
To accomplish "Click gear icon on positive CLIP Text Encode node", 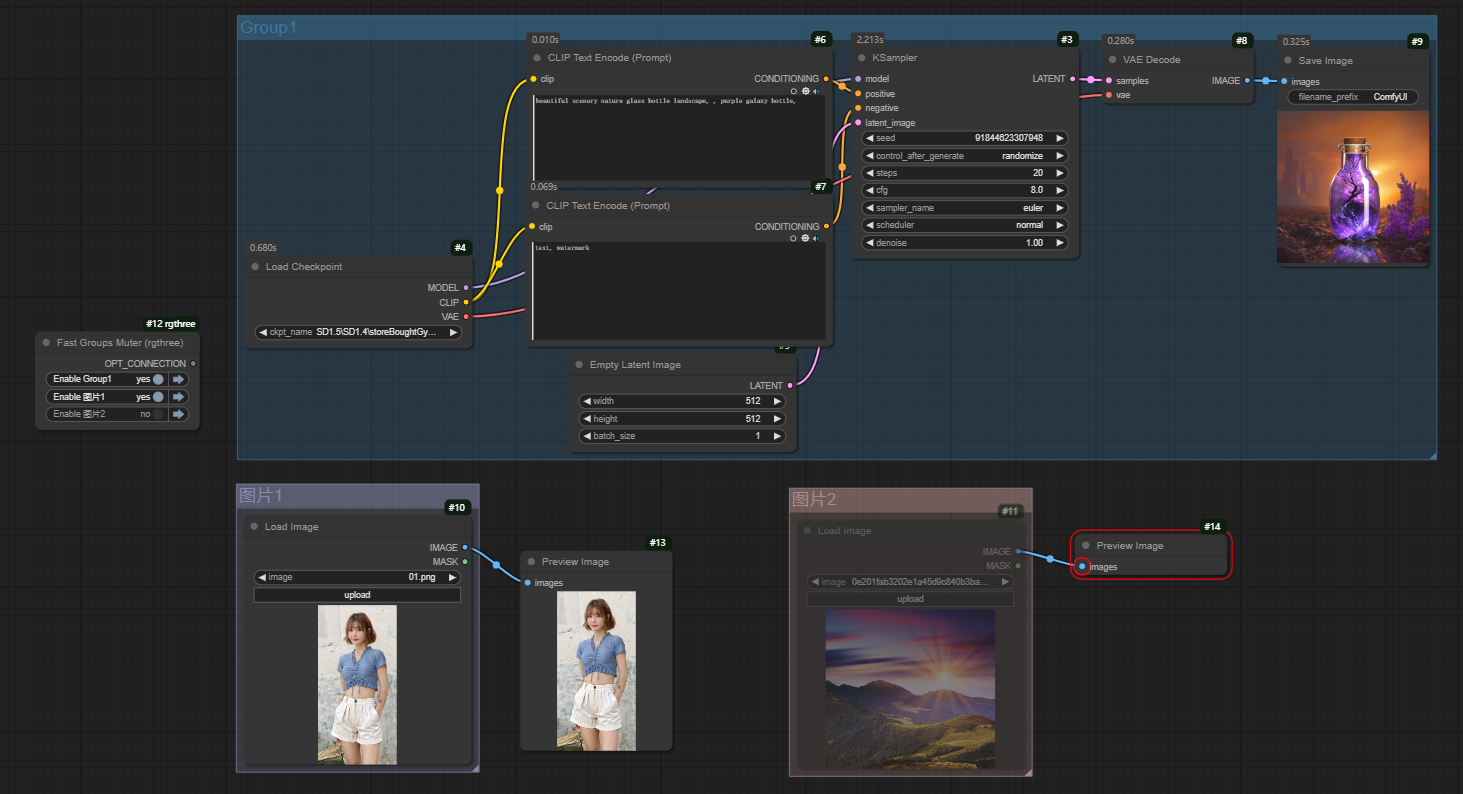I will click(805, 91).
